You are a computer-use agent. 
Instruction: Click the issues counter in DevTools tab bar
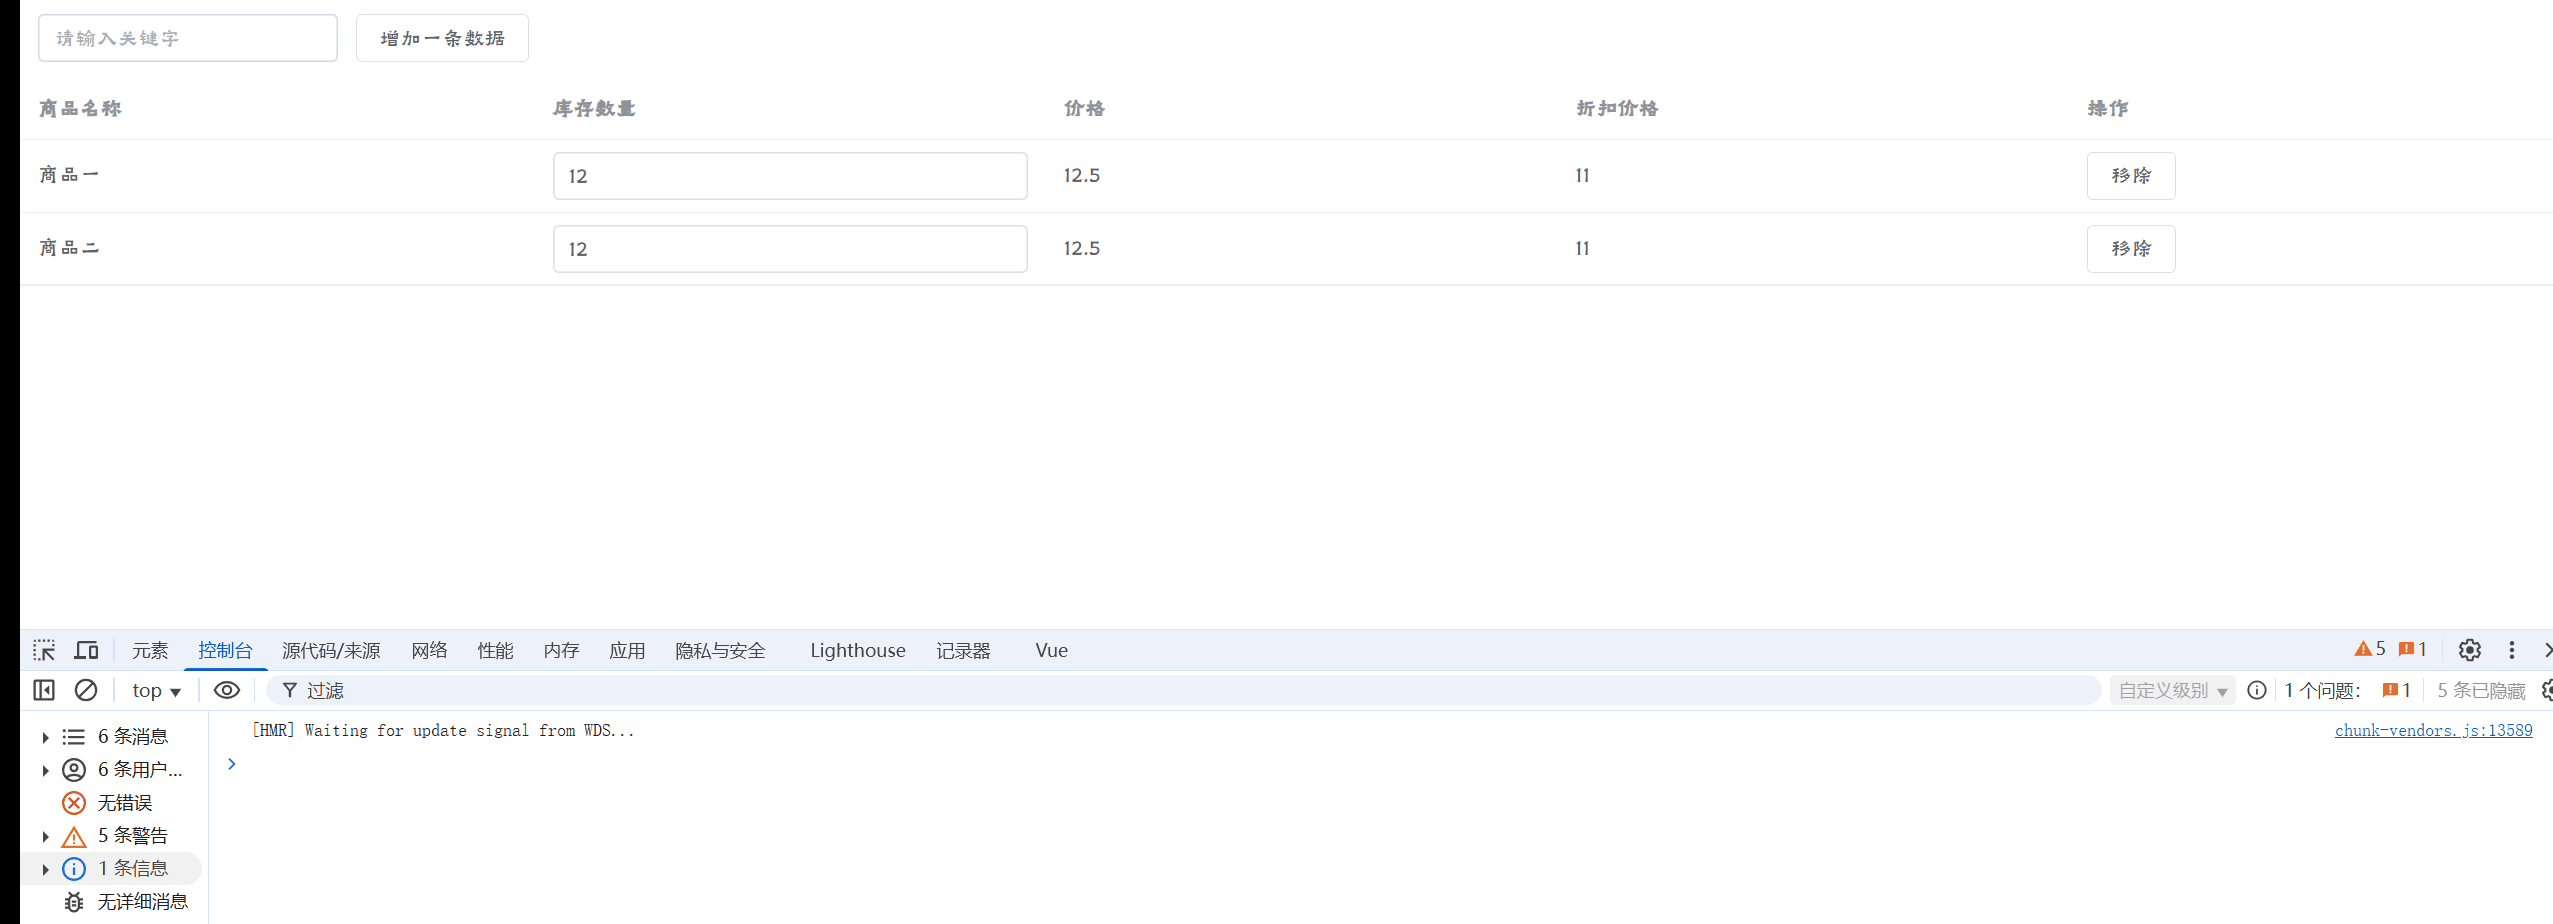pos(2413,649)
